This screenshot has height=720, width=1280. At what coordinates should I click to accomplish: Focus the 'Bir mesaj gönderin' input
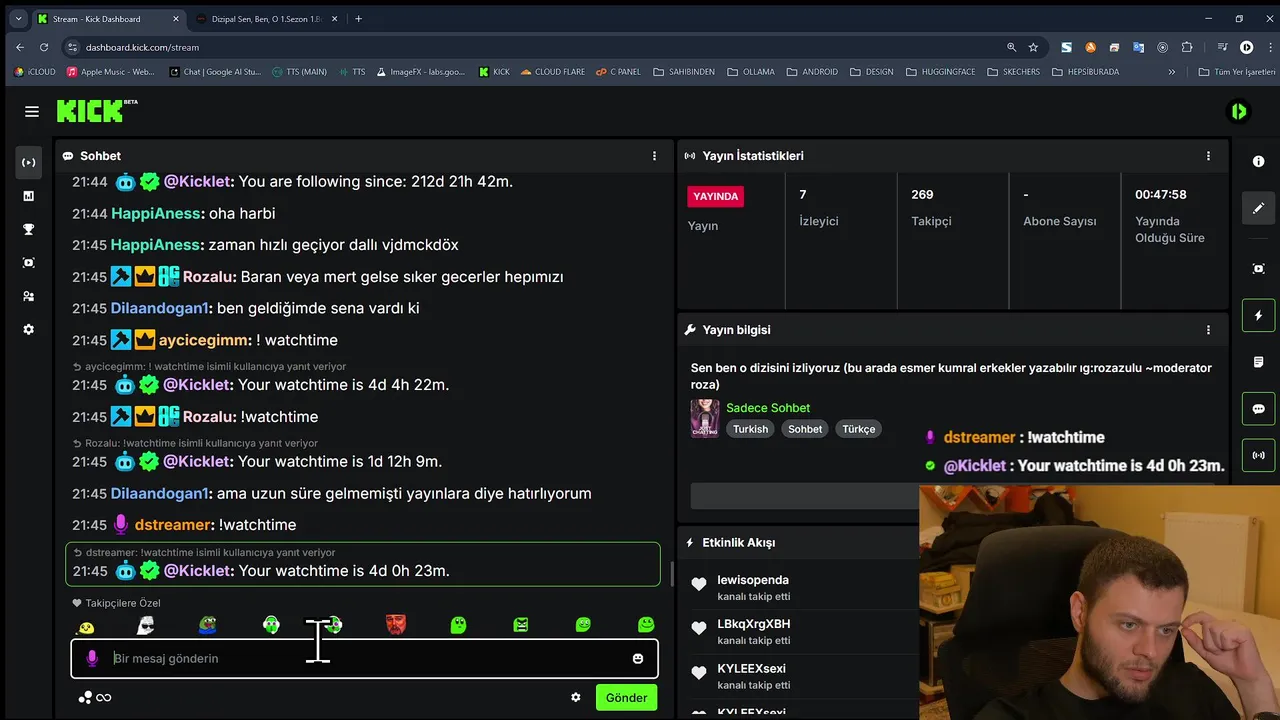pyautogui.click(x=364, y=658)
